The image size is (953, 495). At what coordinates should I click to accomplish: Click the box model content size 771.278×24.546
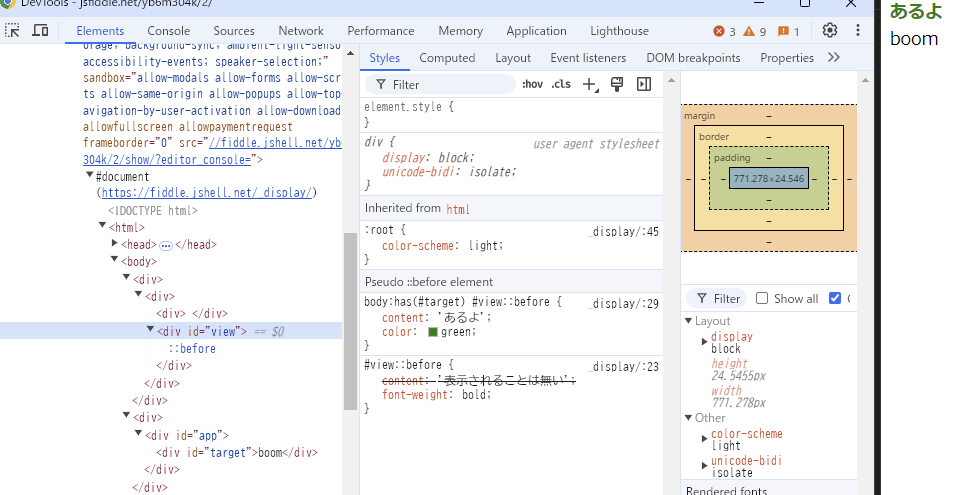click(769, 178)
